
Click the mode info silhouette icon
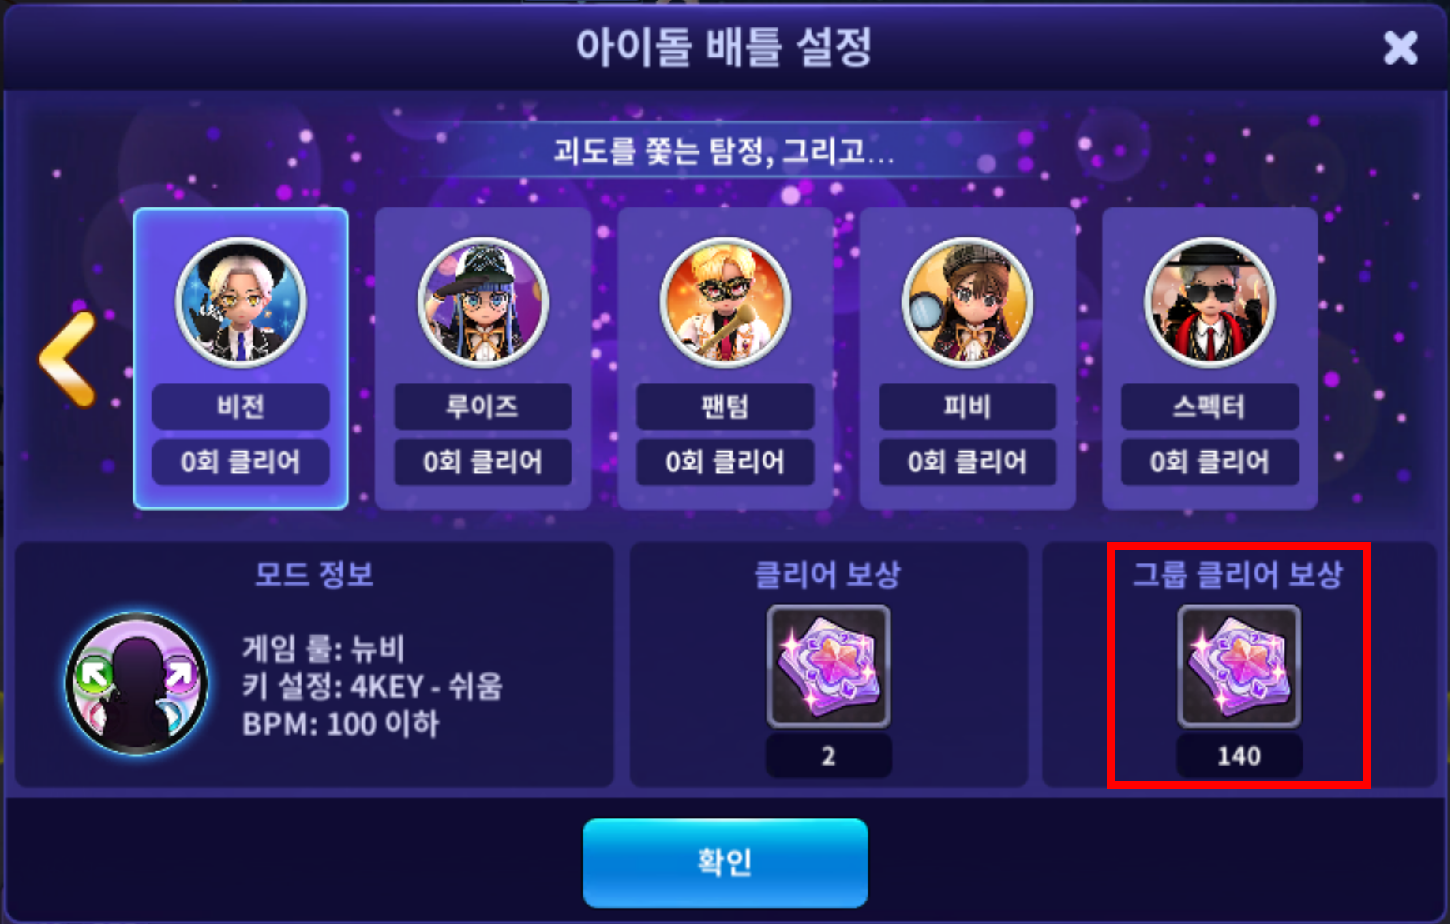point(137,684)
